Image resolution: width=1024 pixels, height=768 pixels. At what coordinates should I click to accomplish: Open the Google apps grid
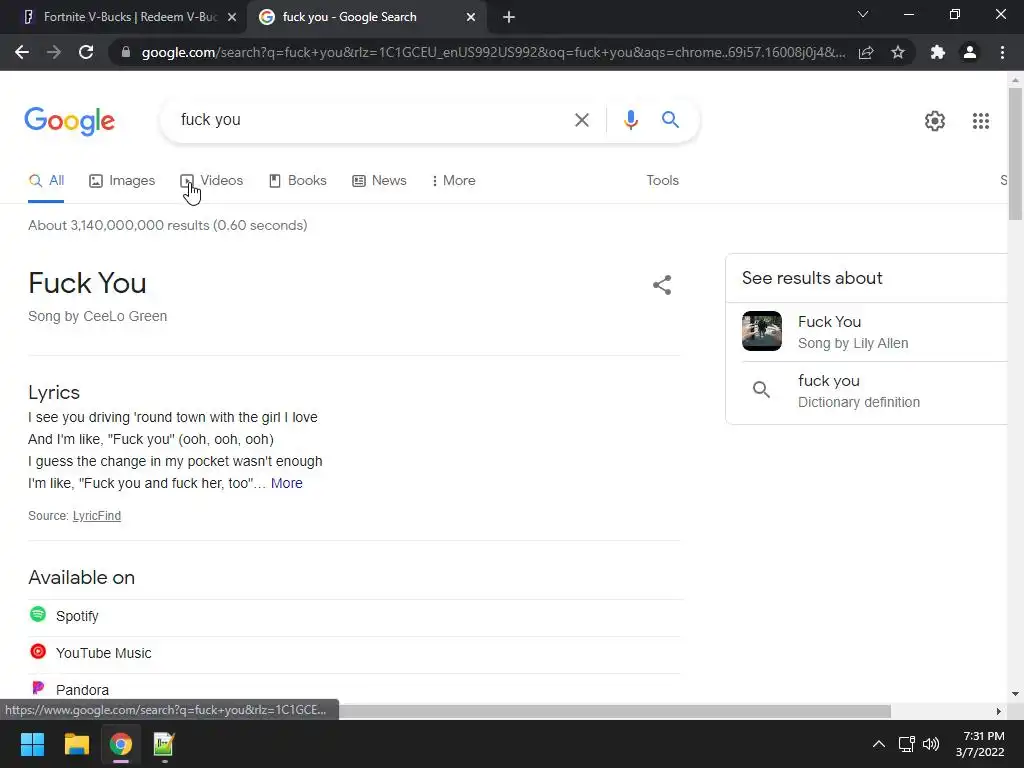[x=981, y=121]
